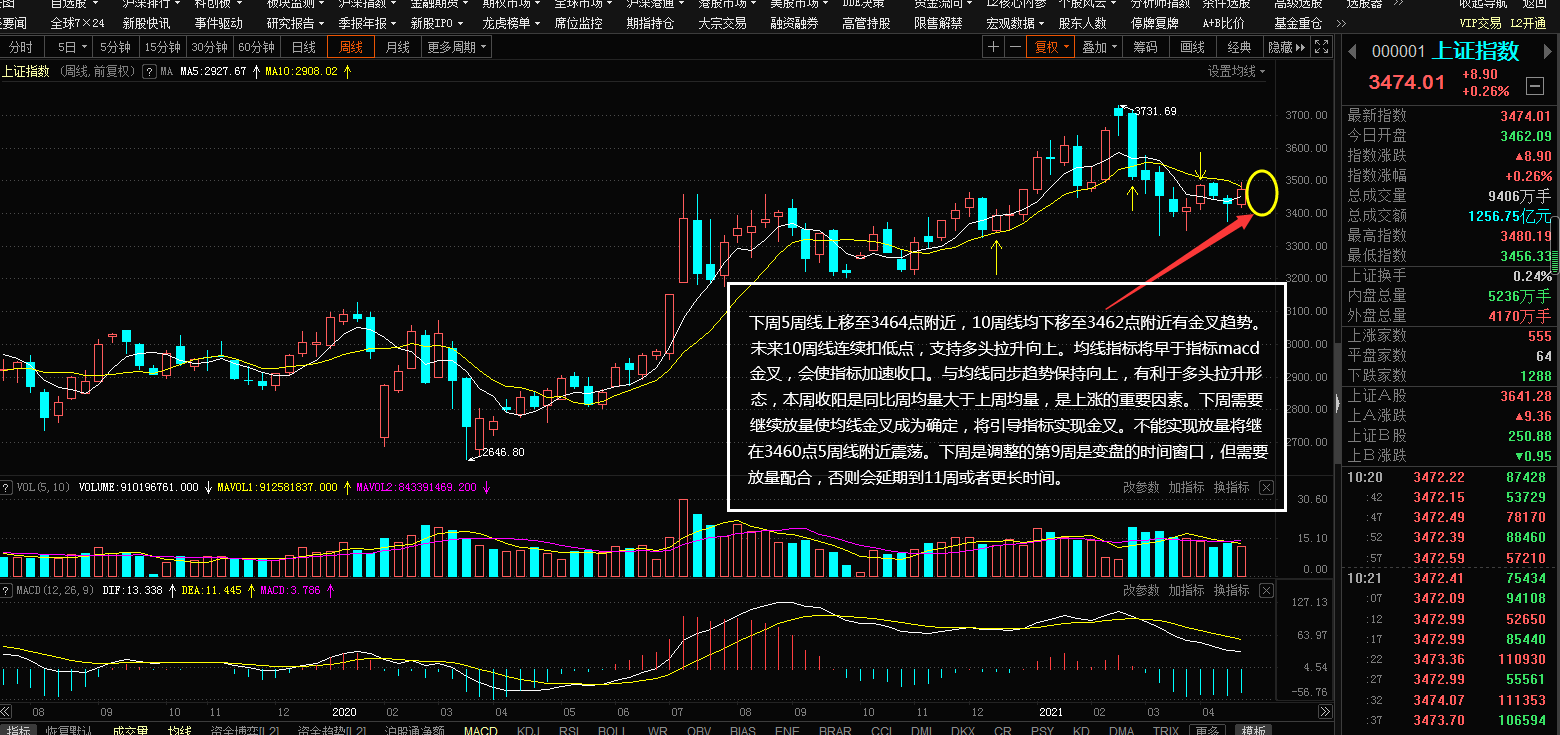Expand 季报年报 menu

tap(368, 23)
